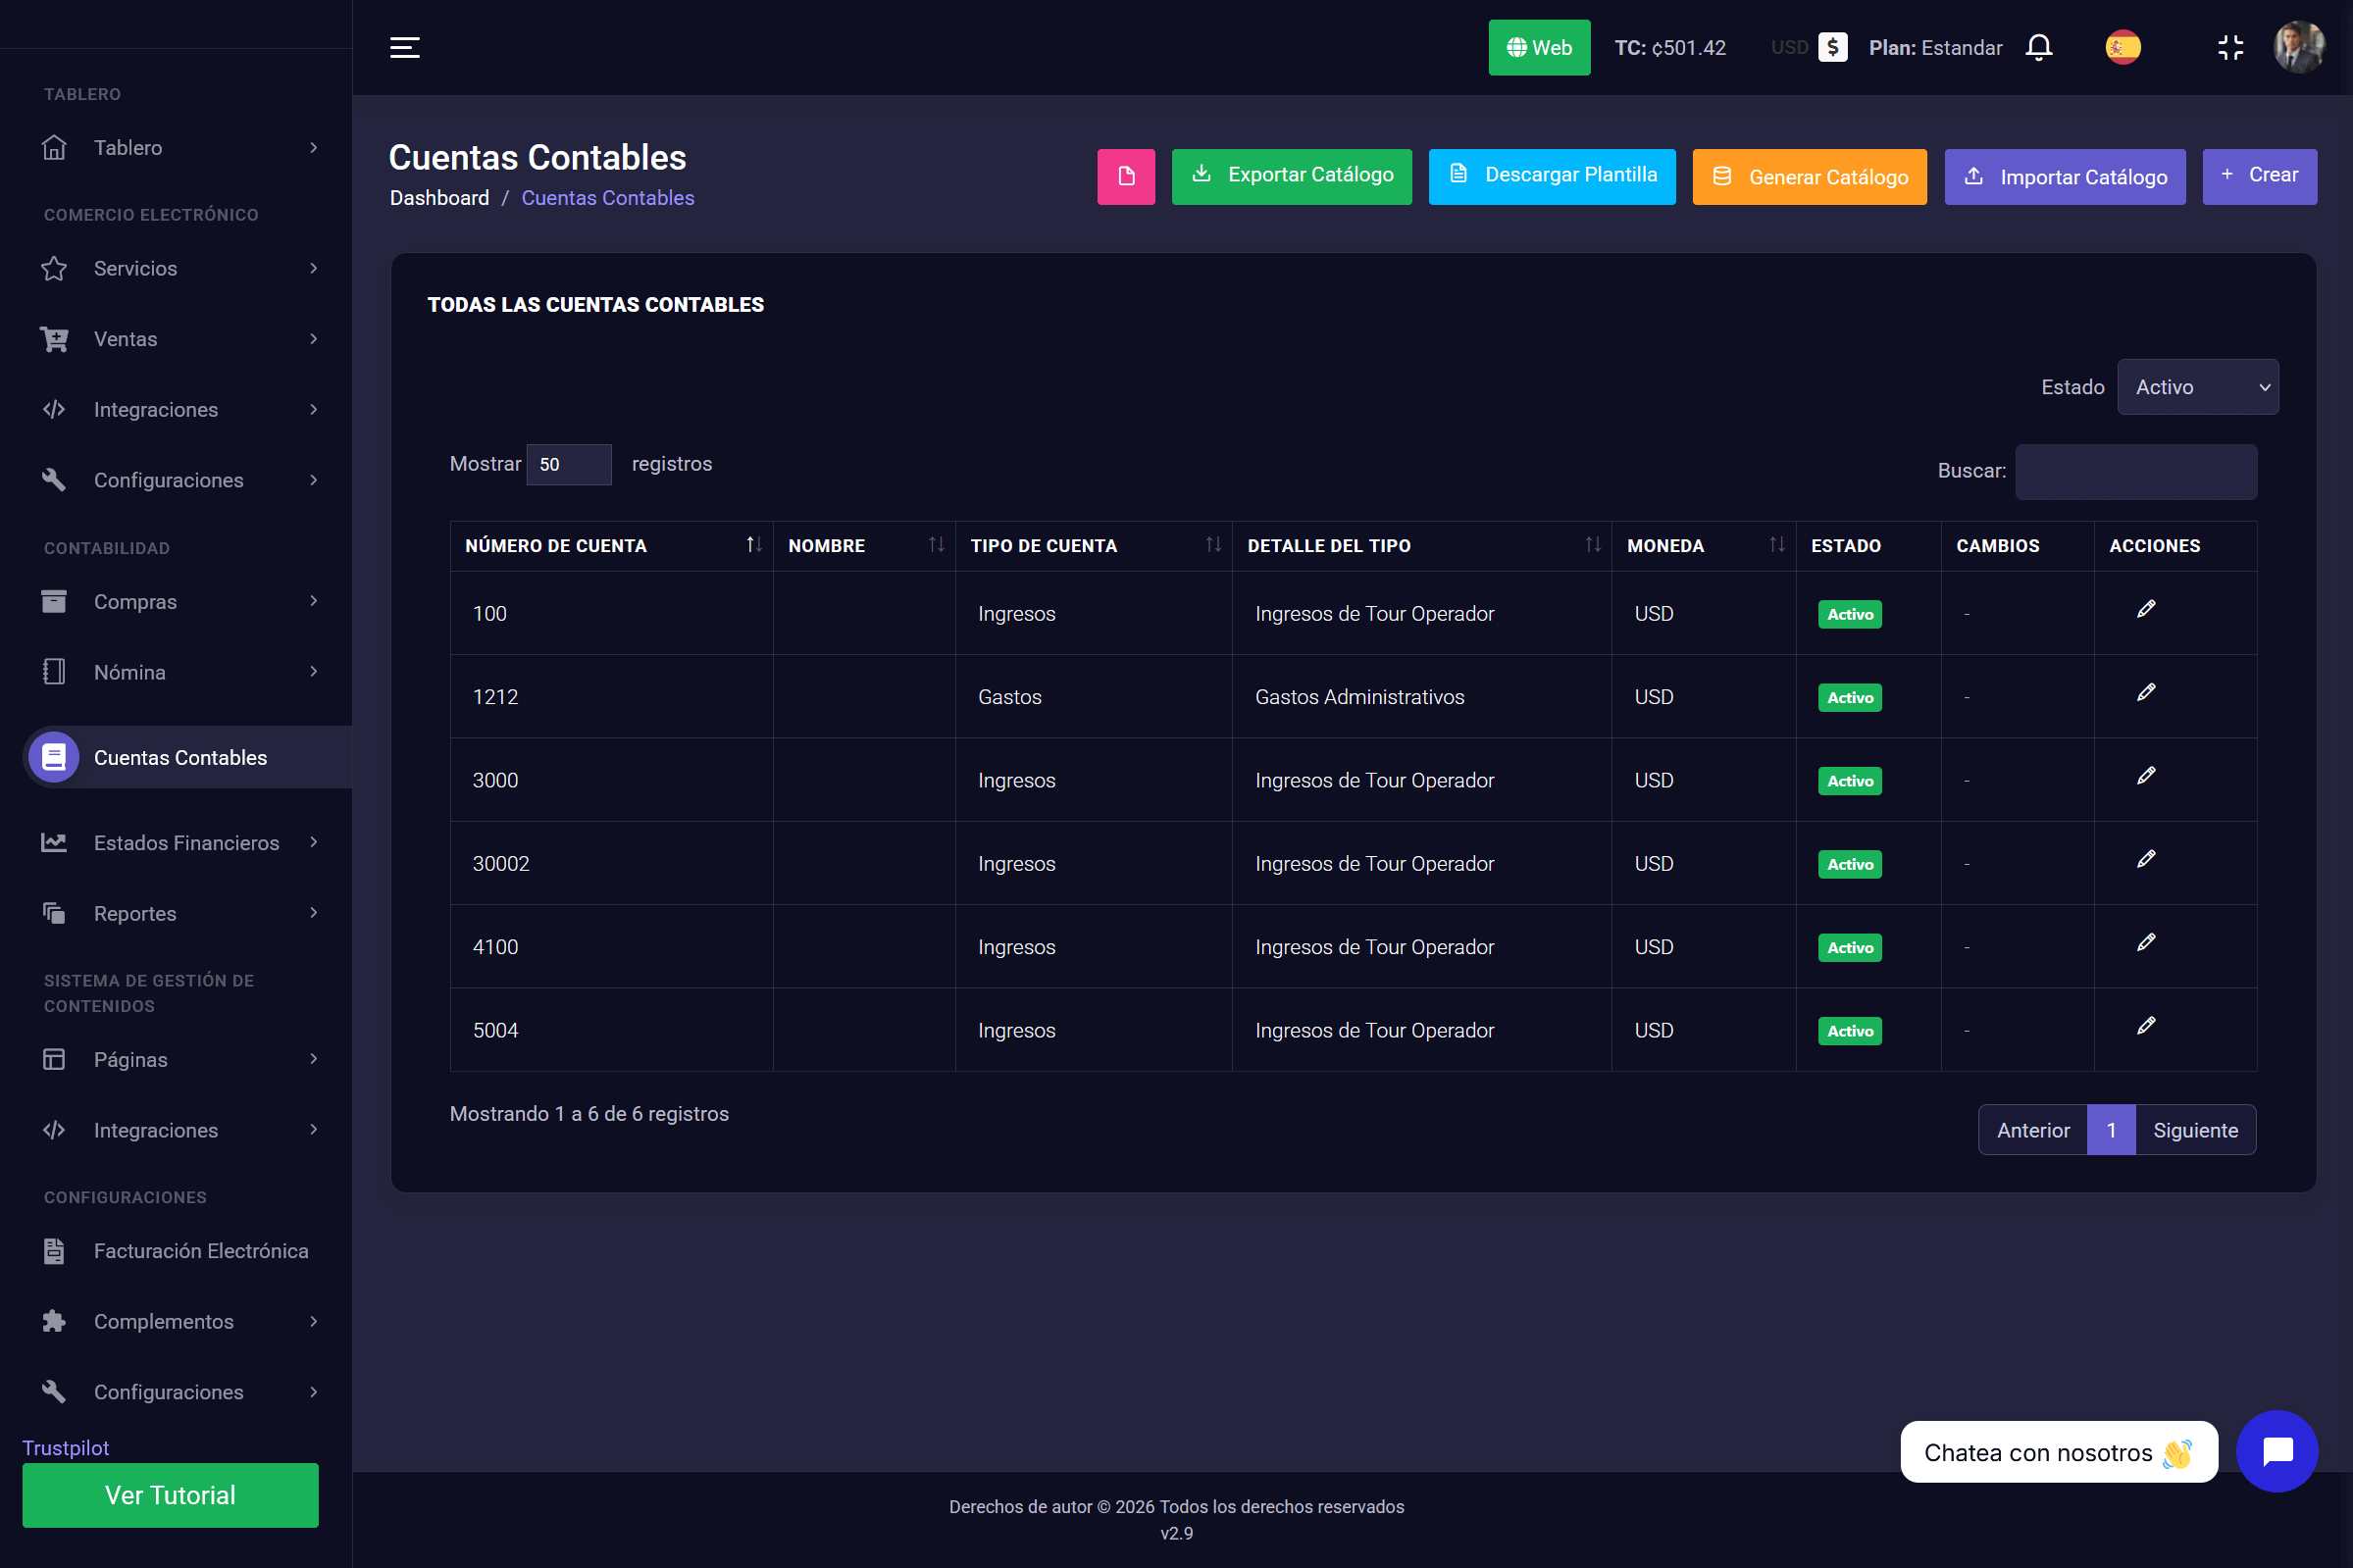Click the Dashboard breadcrumb link
This screenshot has height=1568, width=2353.
(439, 198)
